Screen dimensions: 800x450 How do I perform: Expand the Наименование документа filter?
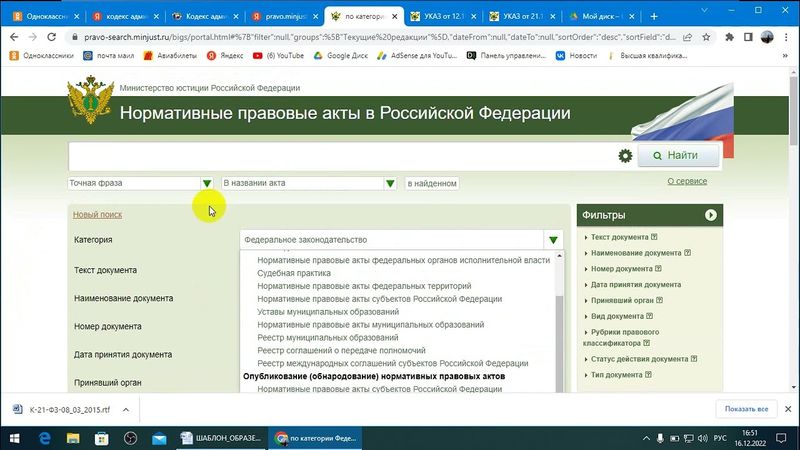[x=636, y=253]
